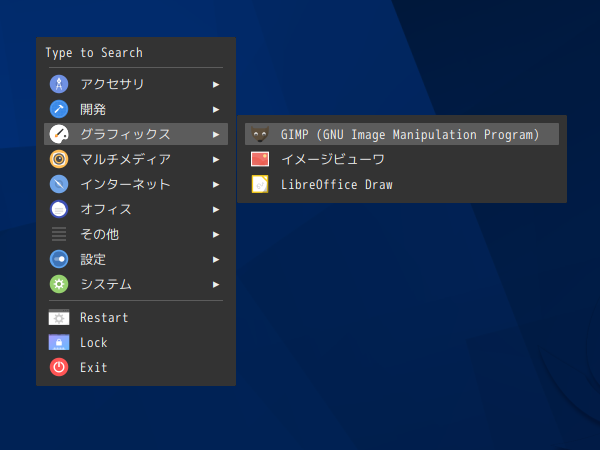This screenshot has width=600, height=450.
Task: Launch イメージビューワ from the submenu
Action: (x=402, y=159)
